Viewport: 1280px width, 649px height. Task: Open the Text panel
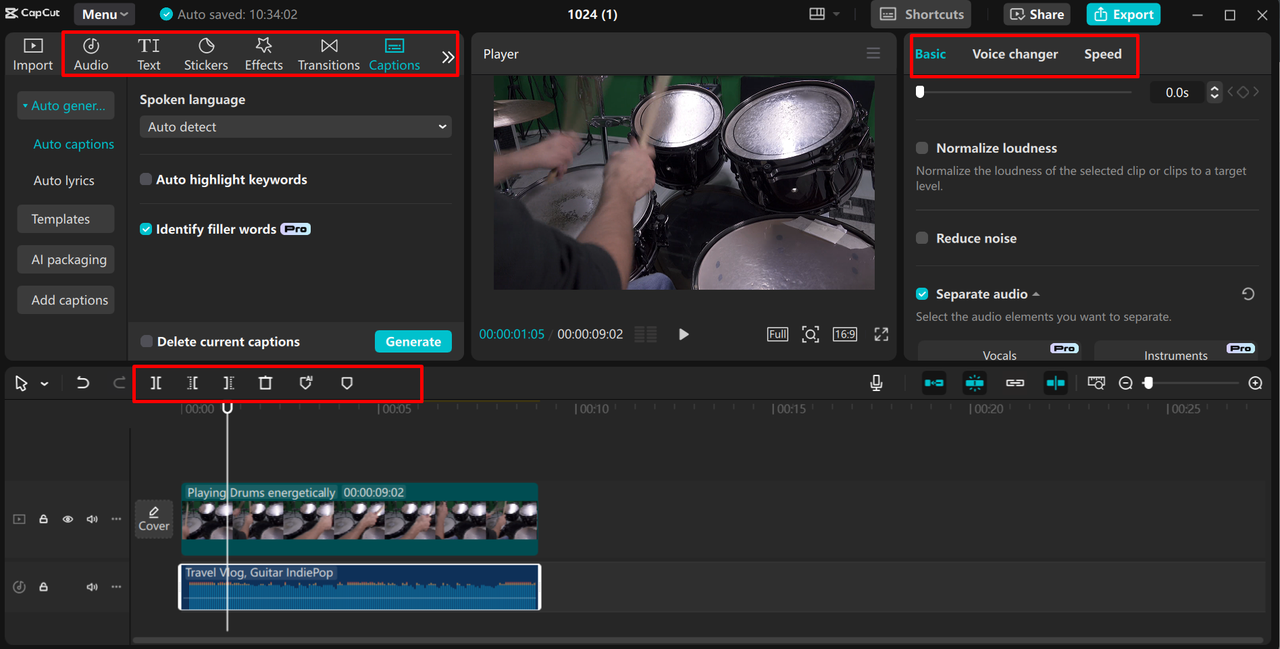point(149,54)
